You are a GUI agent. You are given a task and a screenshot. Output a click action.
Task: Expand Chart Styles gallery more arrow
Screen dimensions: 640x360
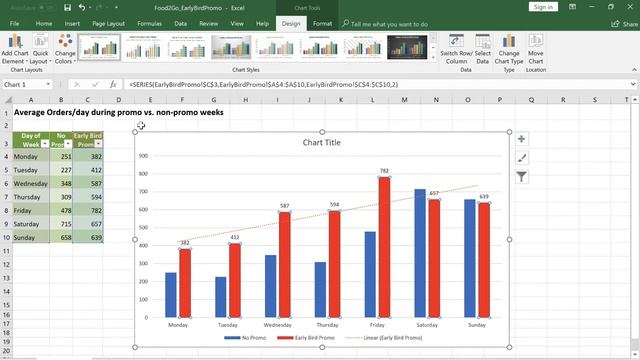point(433,57)
